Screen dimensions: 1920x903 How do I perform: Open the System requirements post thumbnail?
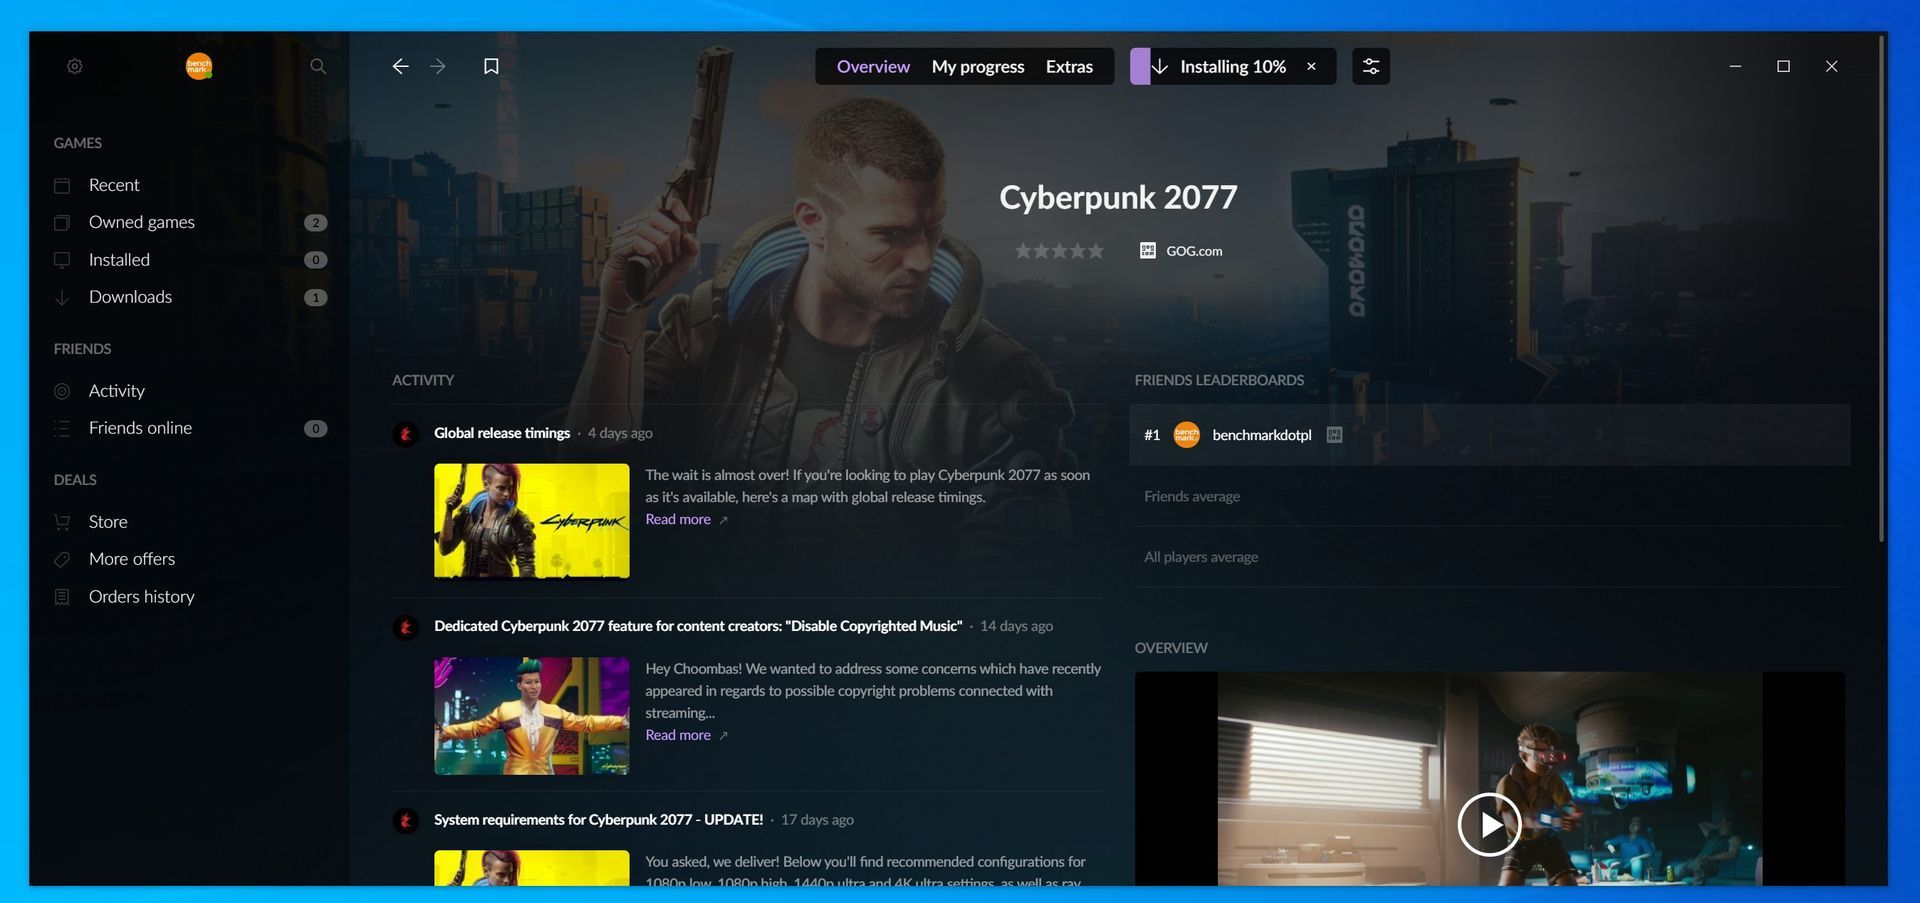(x=532, y=868)
